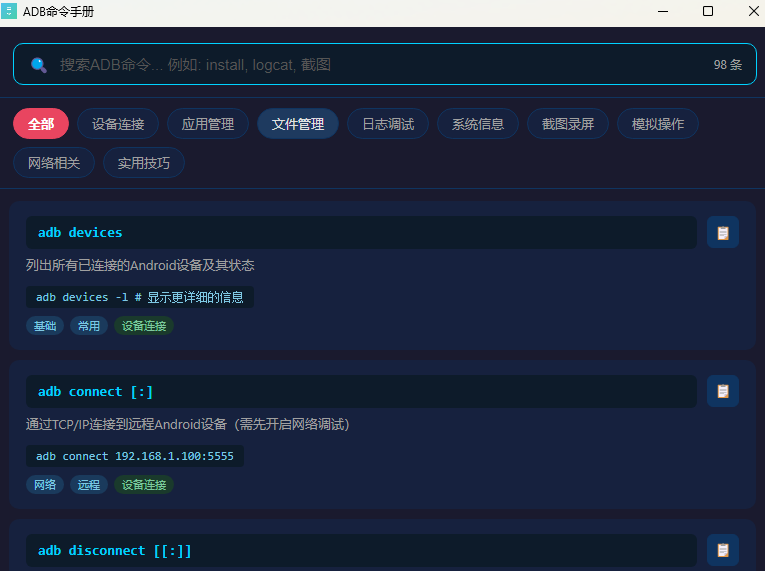Filter by 应用管理 category
This screenshot has height=571, width=765.
208,124
